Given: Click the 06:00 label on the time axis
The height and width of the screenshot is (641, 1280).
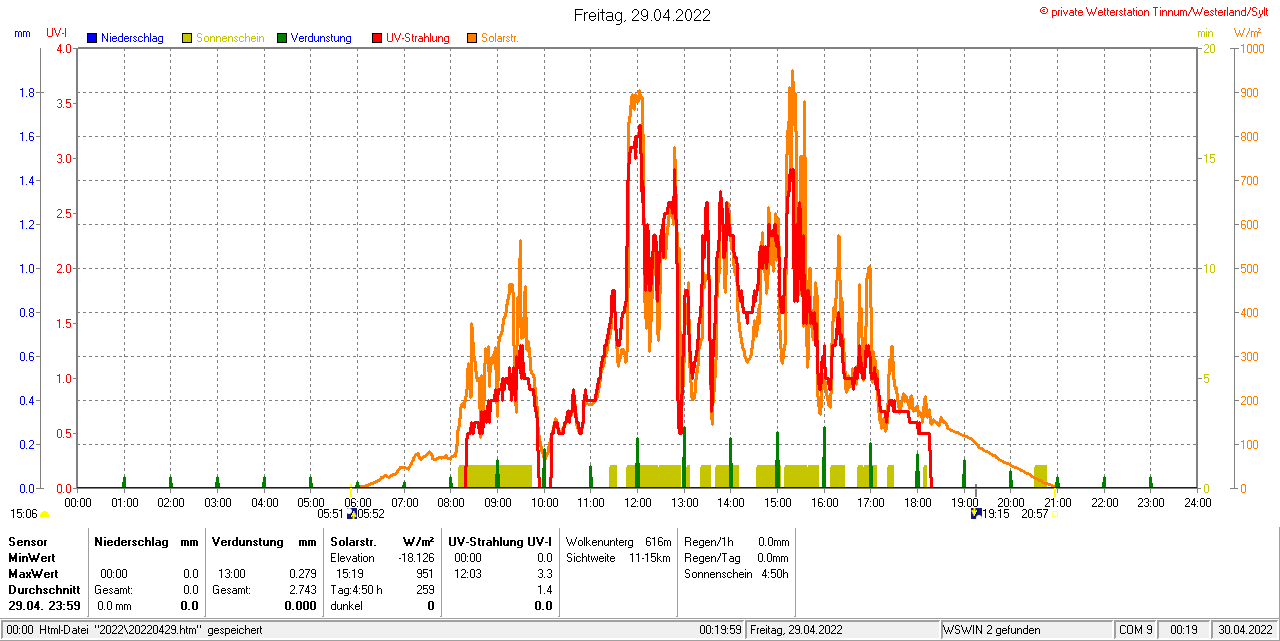Looking at the screenshot, I should click(x=357, y=502).
